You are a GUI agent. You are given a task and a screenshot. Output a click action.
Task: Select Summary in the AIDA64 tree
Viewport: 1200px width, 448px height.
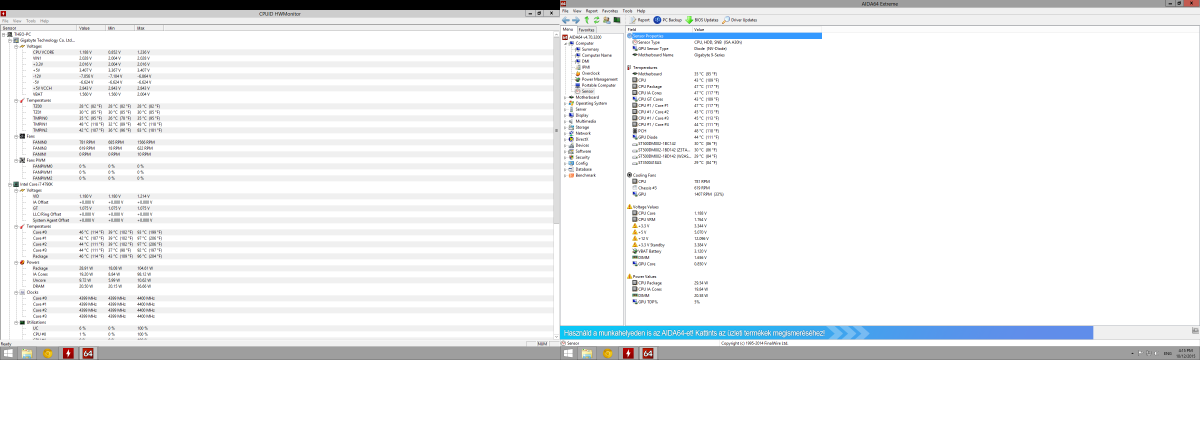[588, 49]
